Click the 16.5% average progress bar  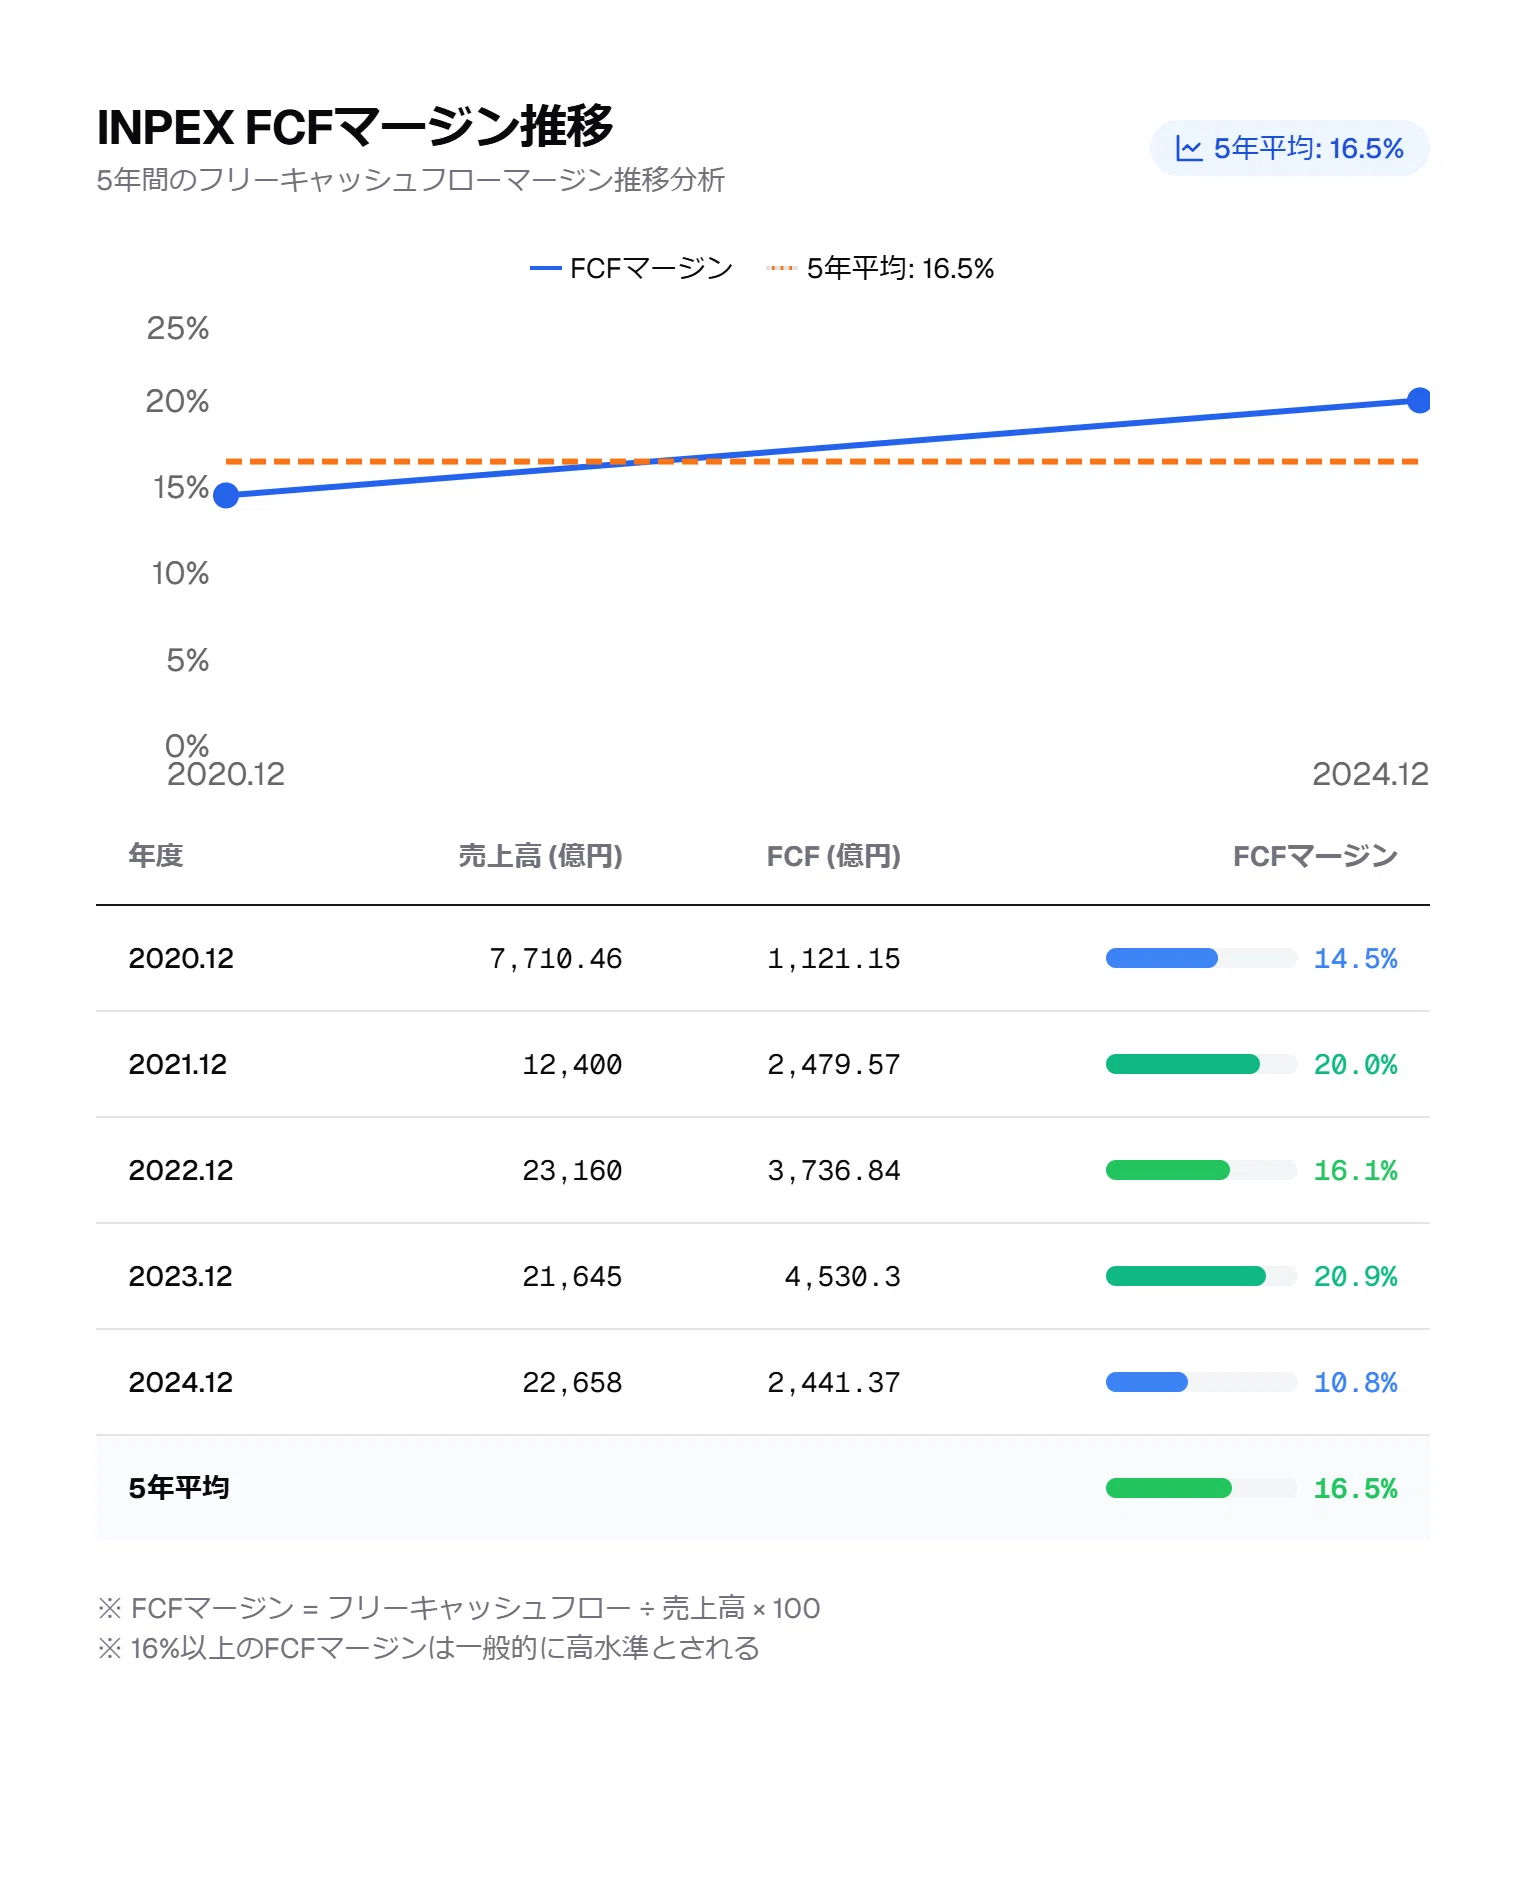1201,1488
